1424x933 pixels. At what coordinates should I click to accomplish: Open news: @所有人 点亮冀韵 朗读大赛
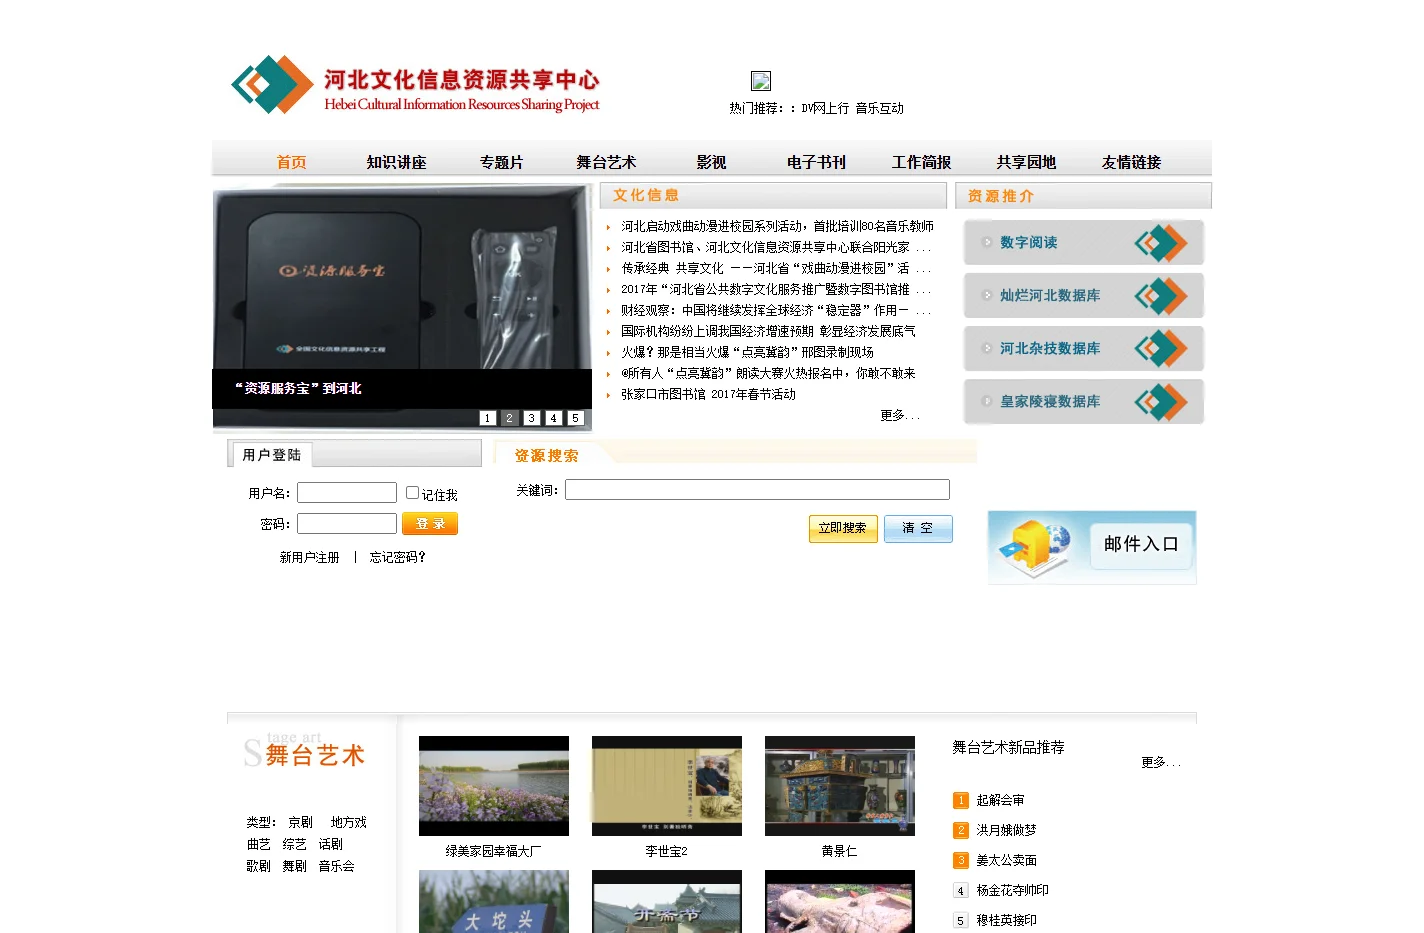[768, 373]
